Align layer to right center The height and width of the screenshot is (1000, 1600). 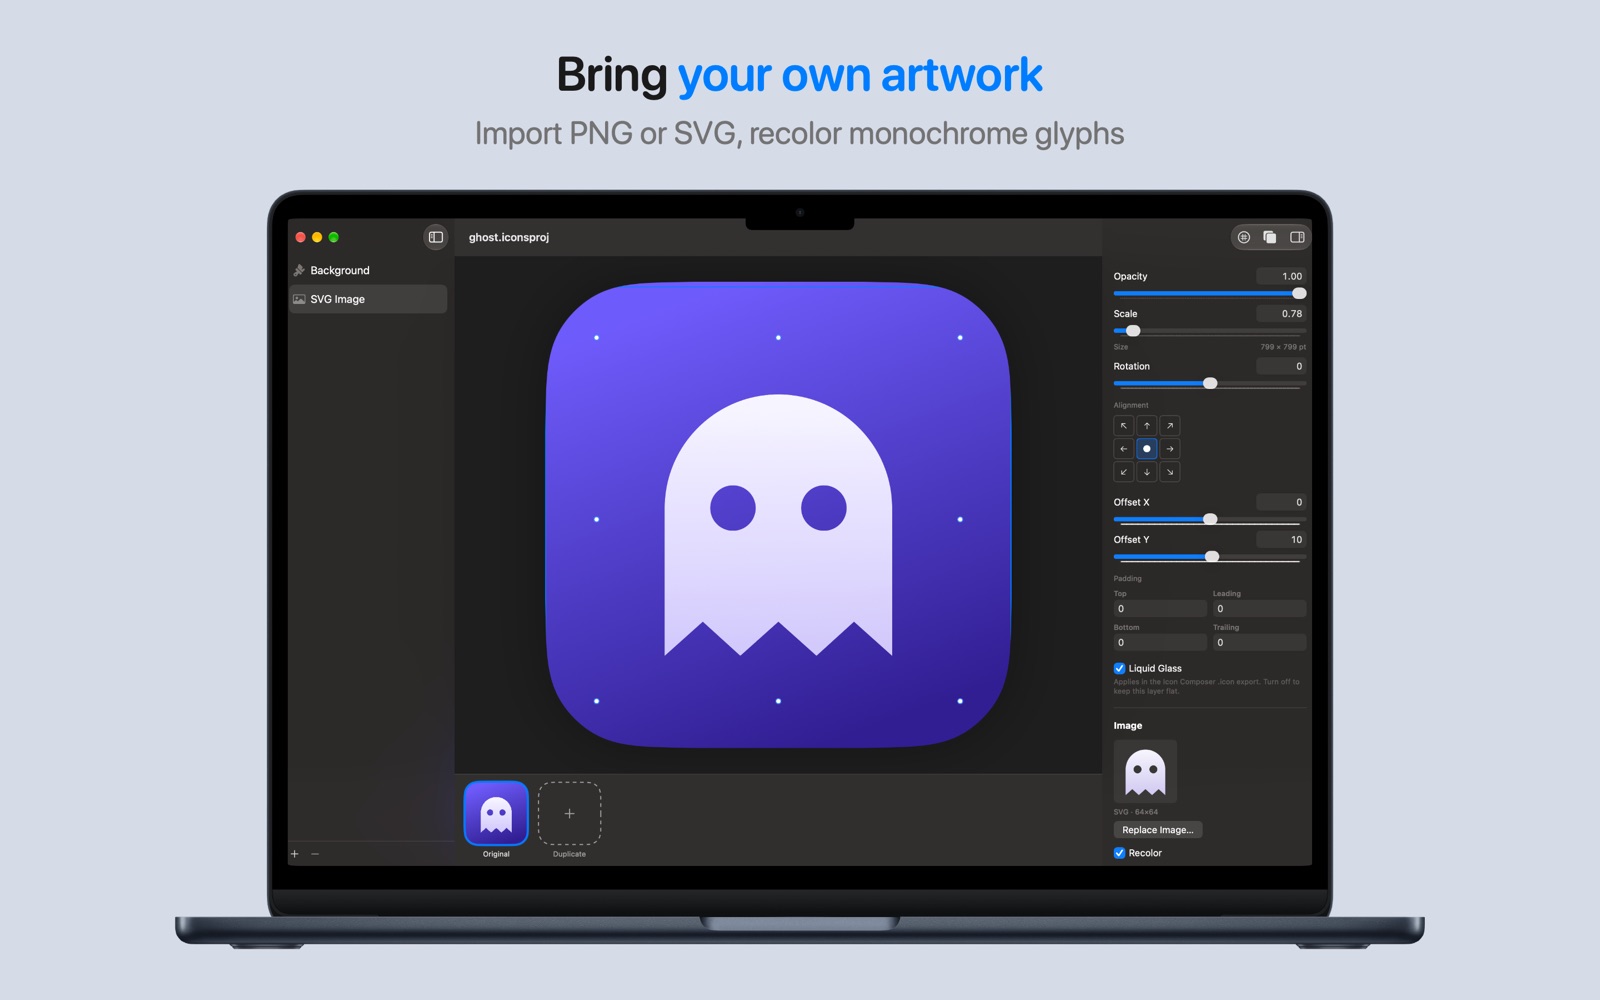coord(1170,449)
